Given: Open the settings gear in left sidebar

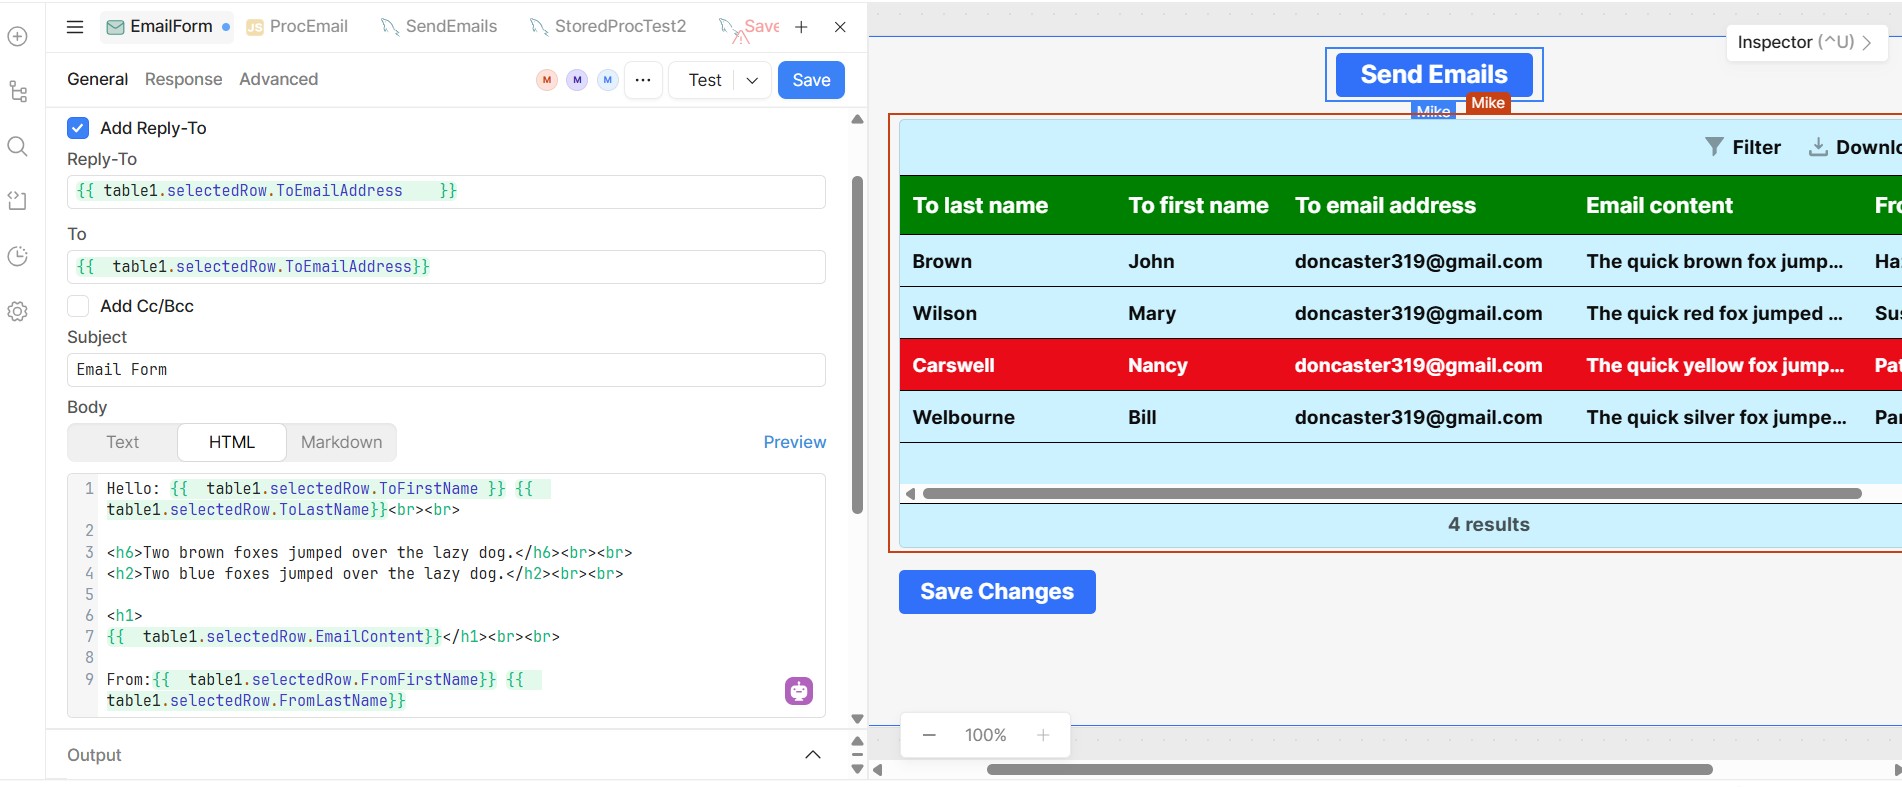Looking at the screenshot, I should coord(17,311).
